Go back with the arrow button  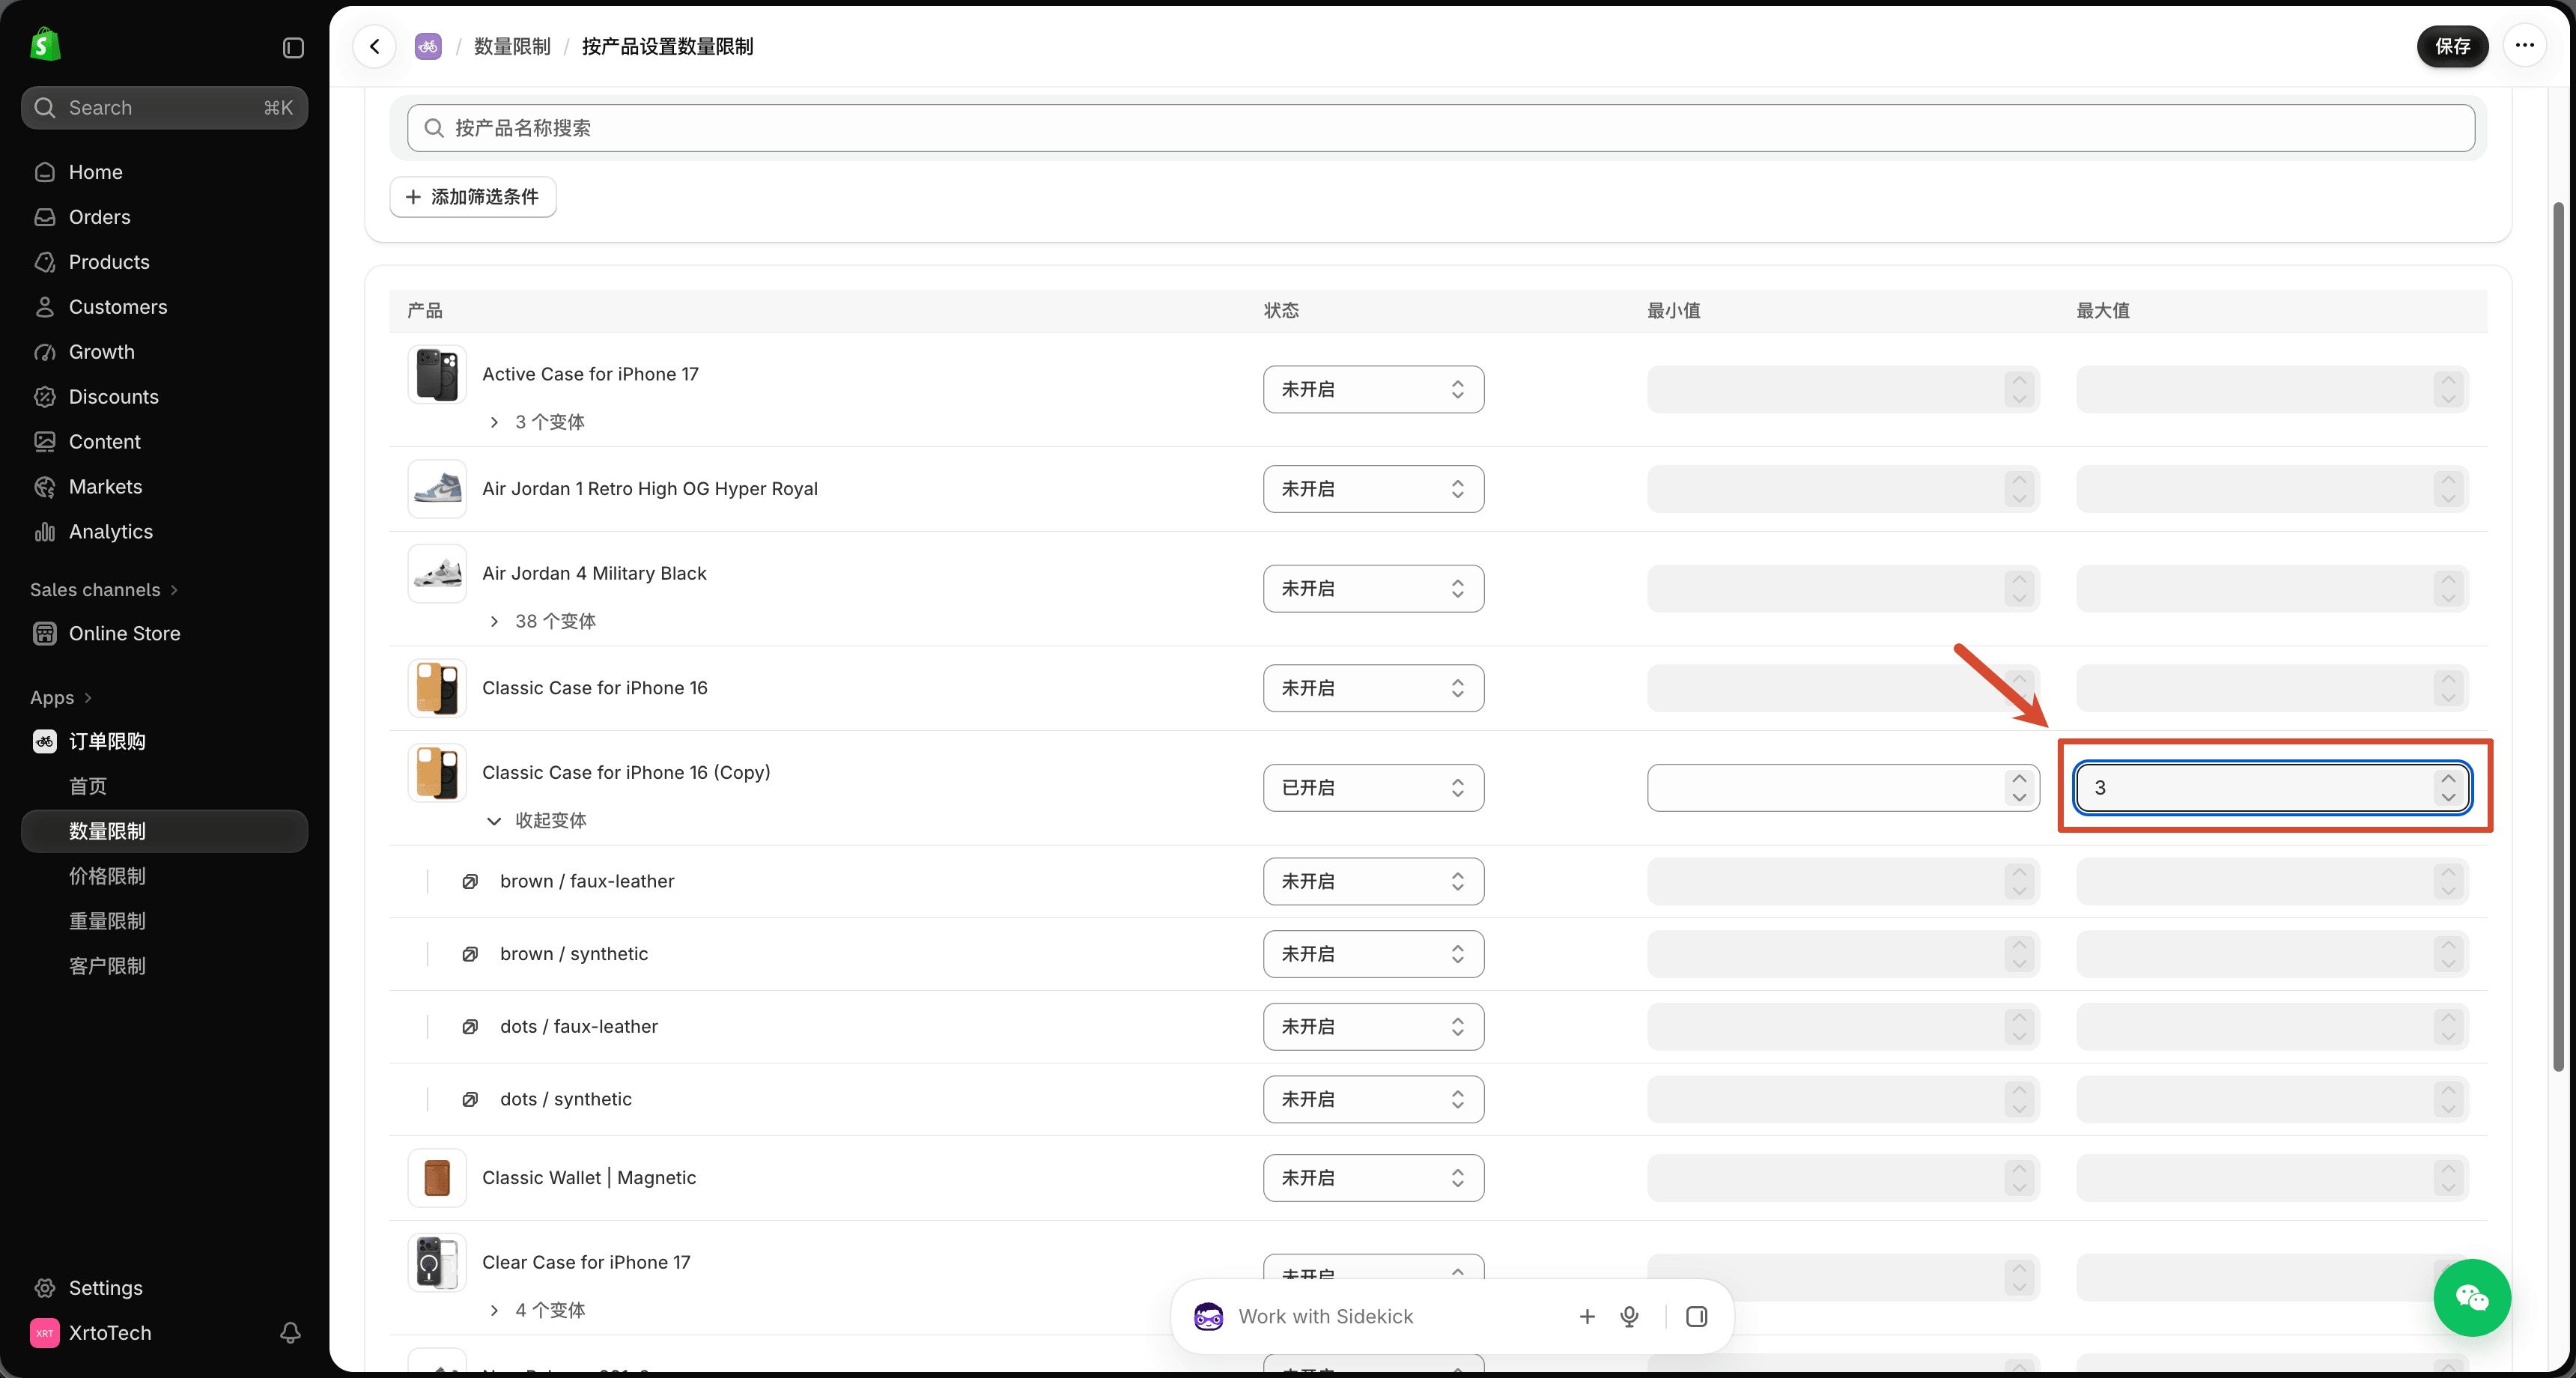coord(375,46)
